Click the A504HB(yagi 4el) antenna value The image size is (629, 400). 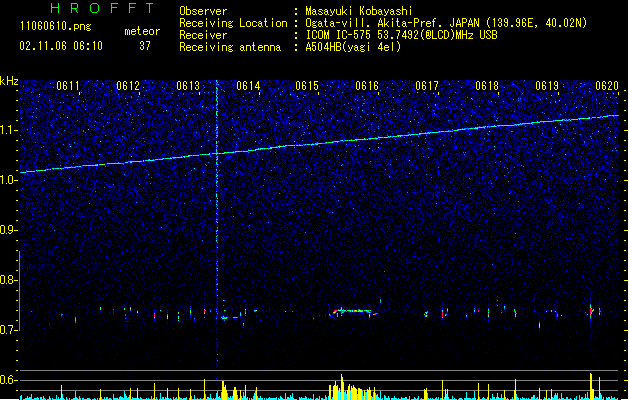tap(353, 47)
